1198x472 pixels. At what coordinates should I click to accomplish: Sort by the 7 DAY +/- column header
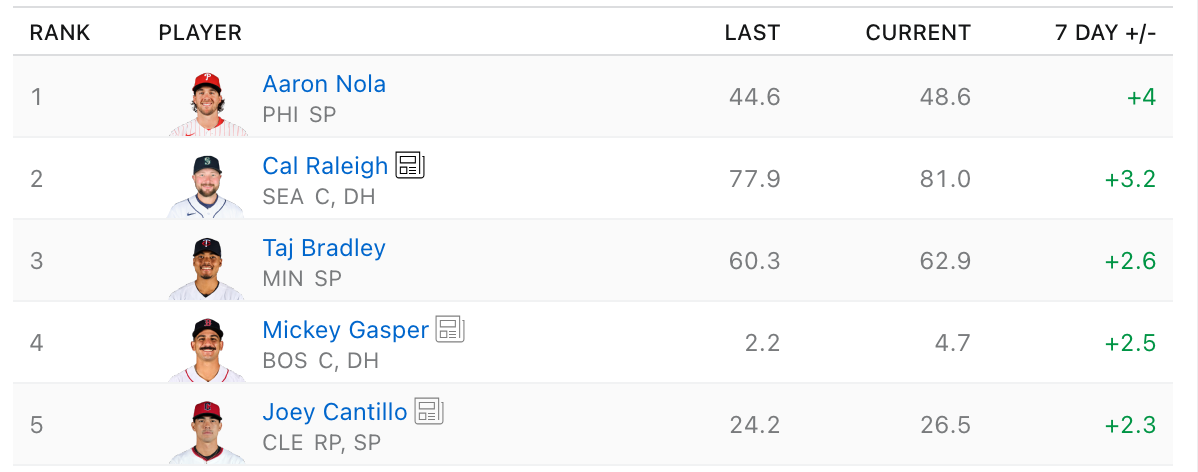pyautogui.click(x=1106, y=33)
